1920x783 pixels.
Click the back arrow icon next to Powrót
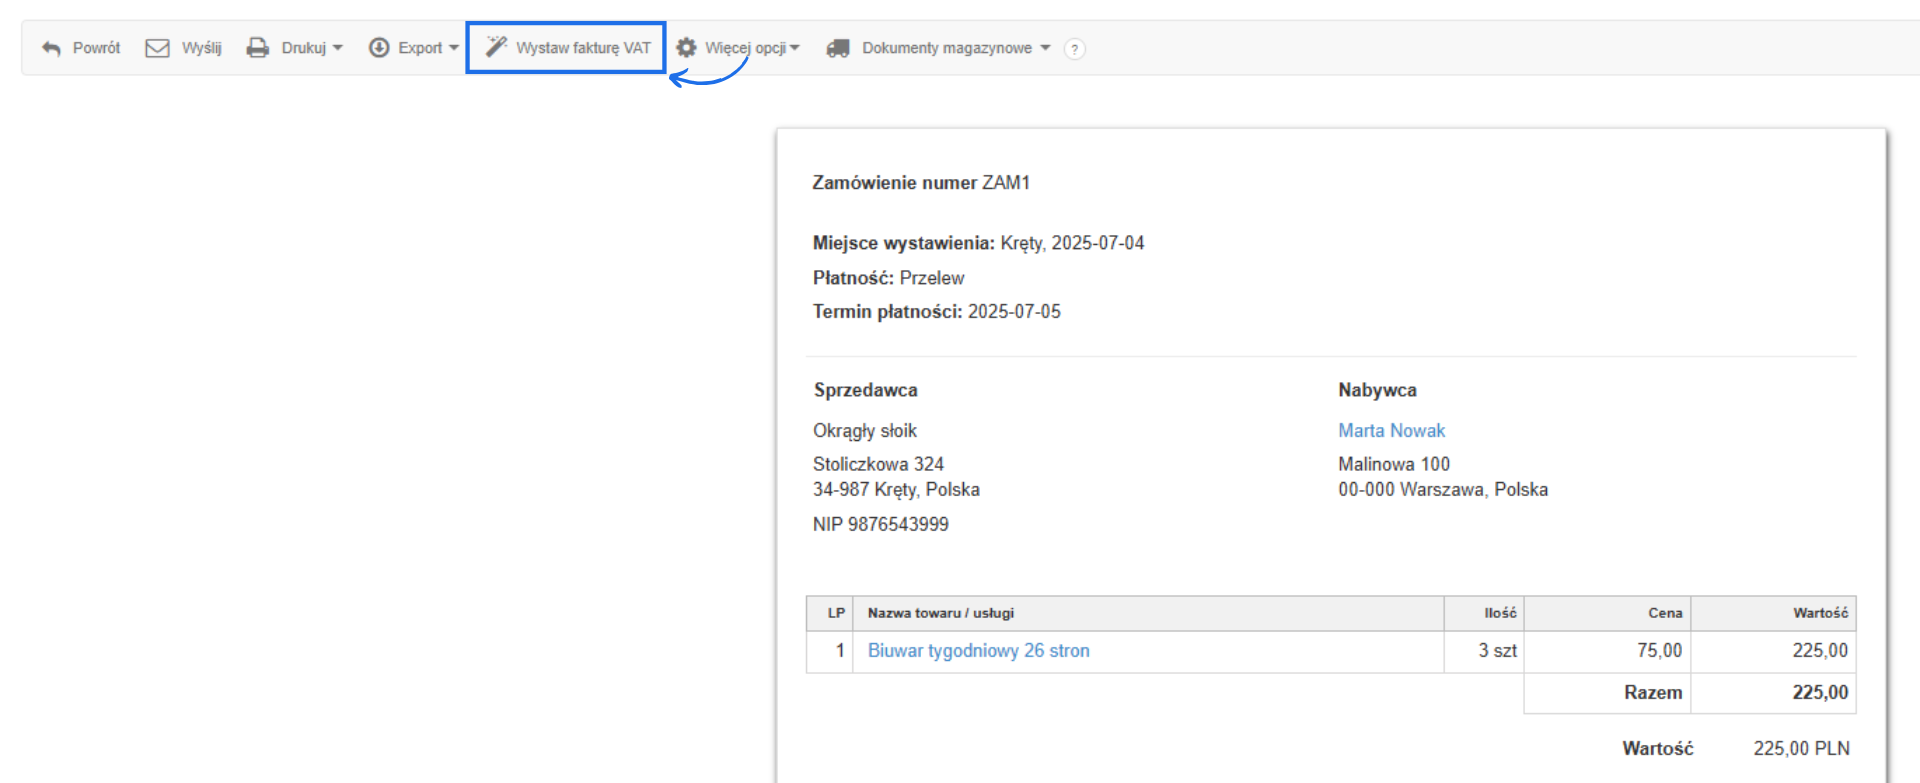(x=51, y=48)
